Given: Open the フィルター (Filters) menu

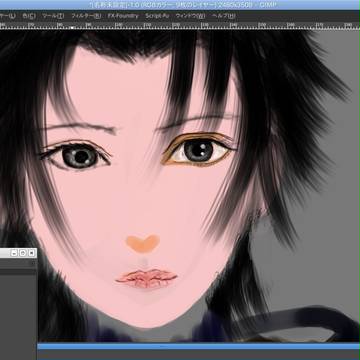Looking at the screenshot, I should (86, 16).
